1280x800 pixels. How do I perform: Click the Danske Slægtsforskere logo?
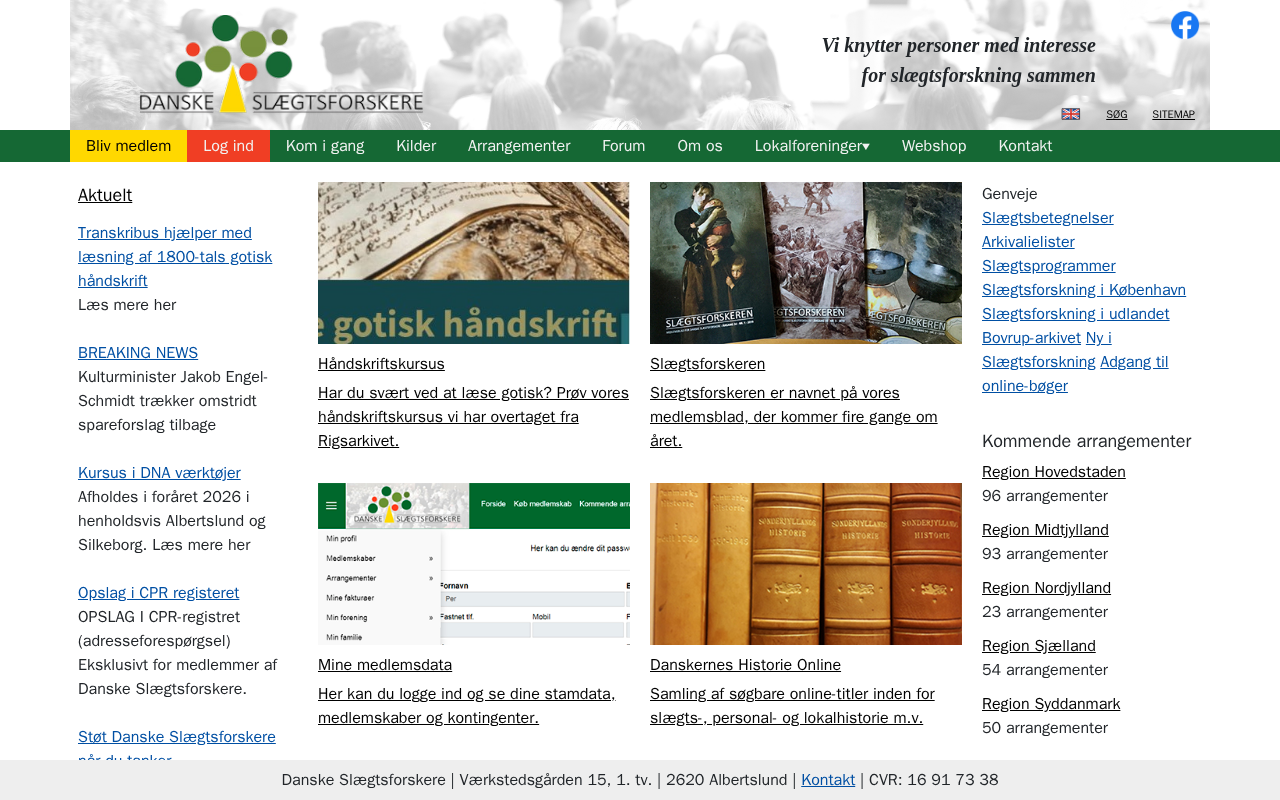click(281, 64)
